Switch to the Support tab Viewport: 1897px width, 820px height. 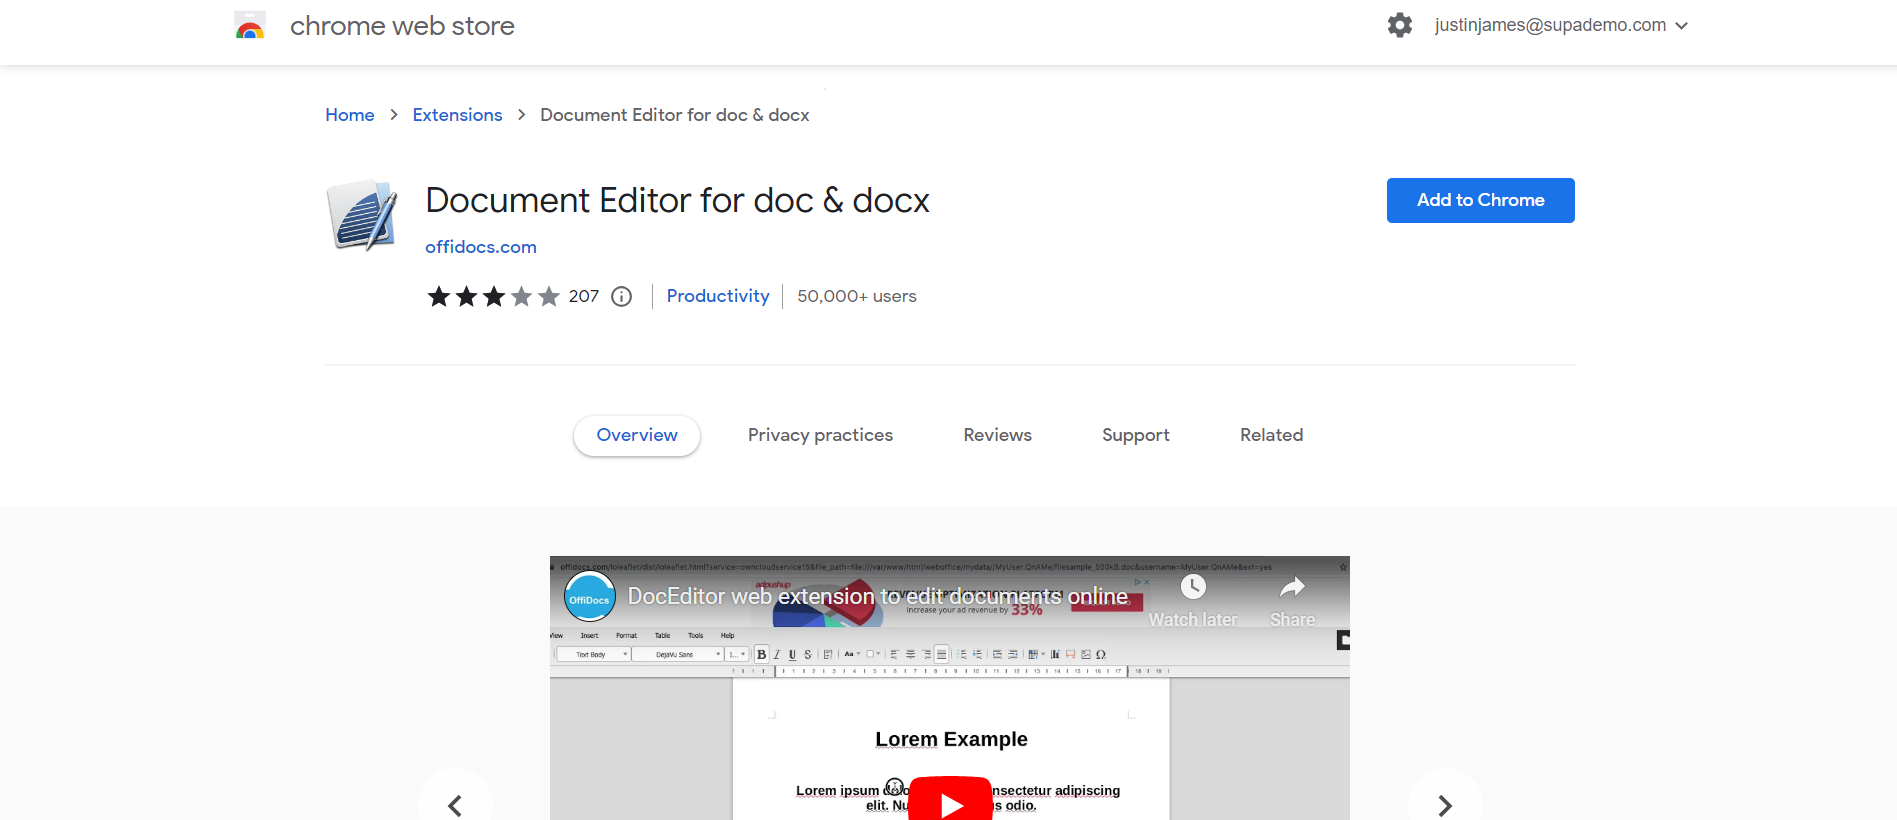pyautogui.click(x=1136, y=435)
